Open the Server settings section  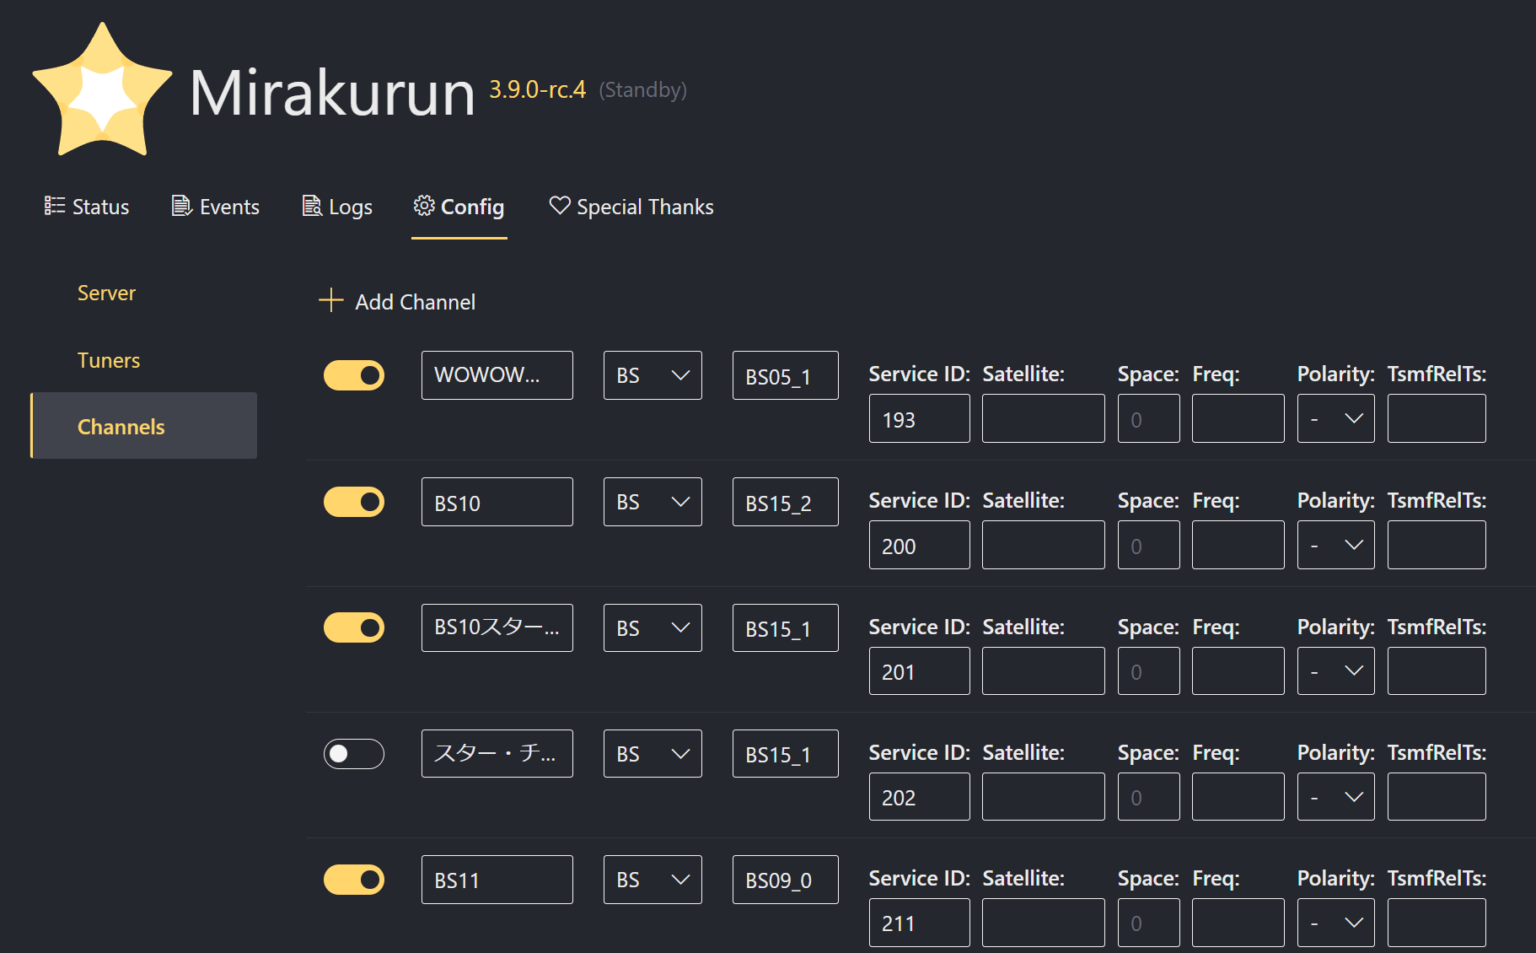pos(107,293)
